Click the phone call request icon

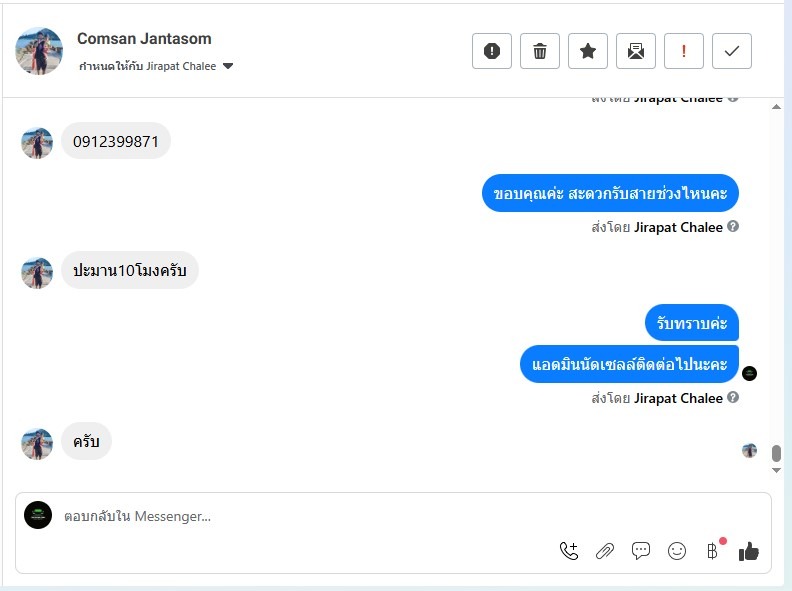(x=569, y=551)
